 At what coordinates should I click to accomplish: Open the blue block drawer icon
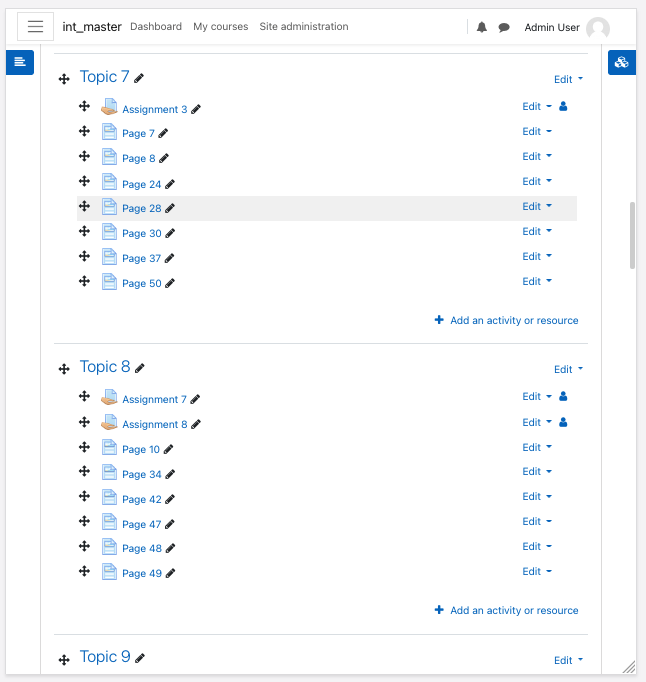click(x=622, y=62)
